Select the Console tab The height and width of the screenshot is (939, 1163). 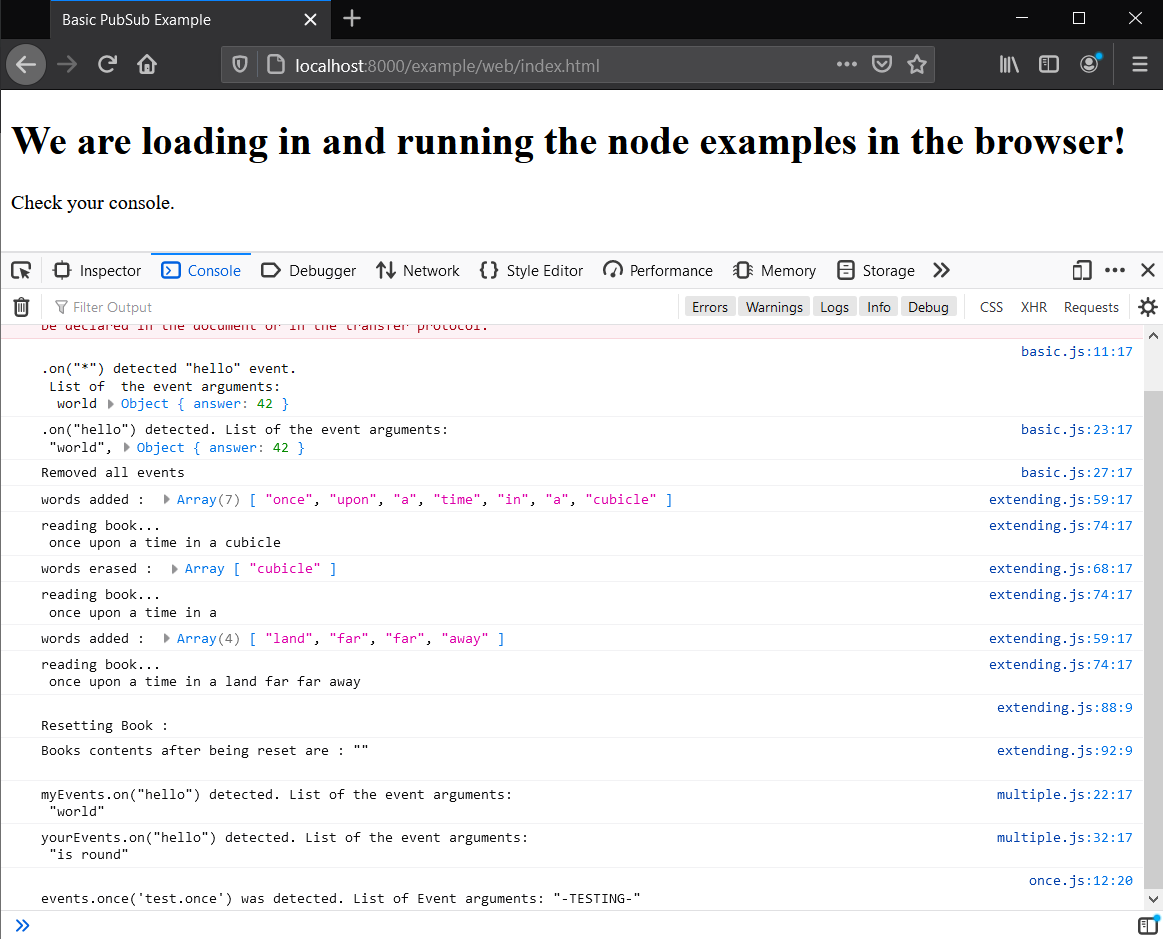[201, 271]
